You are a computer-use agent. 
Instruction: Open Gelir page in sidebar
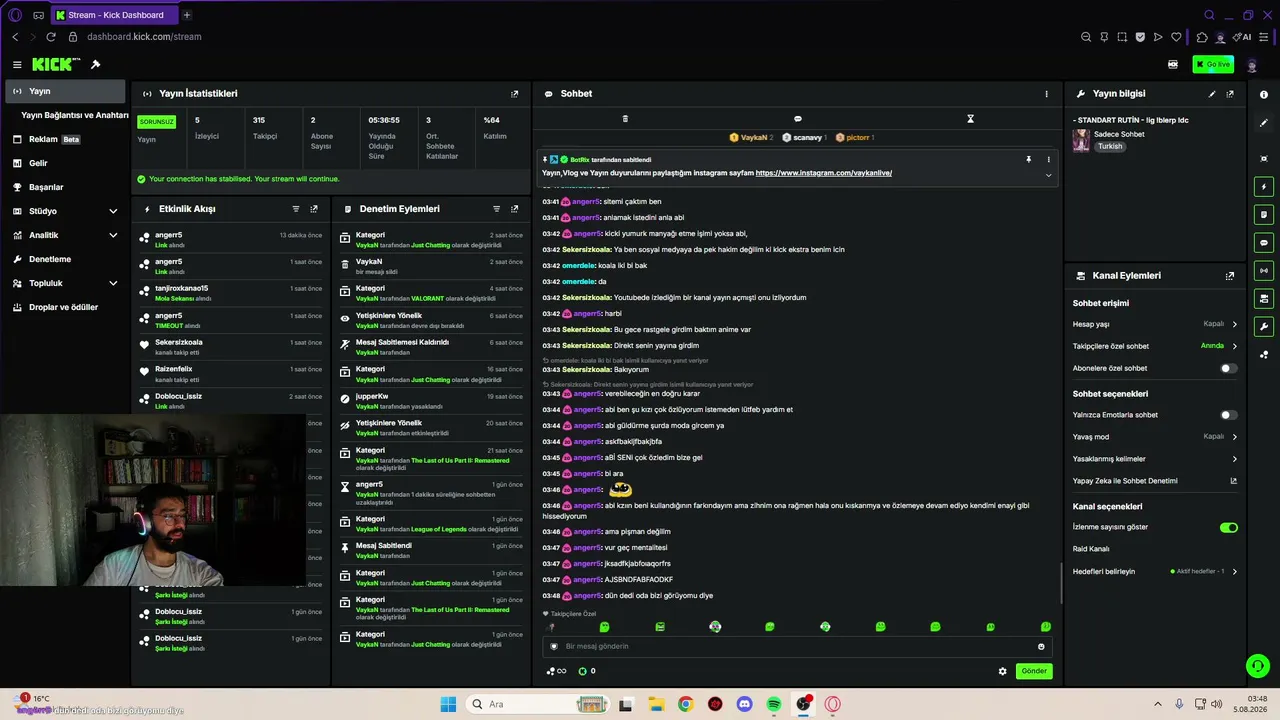[x=65, y=163]
